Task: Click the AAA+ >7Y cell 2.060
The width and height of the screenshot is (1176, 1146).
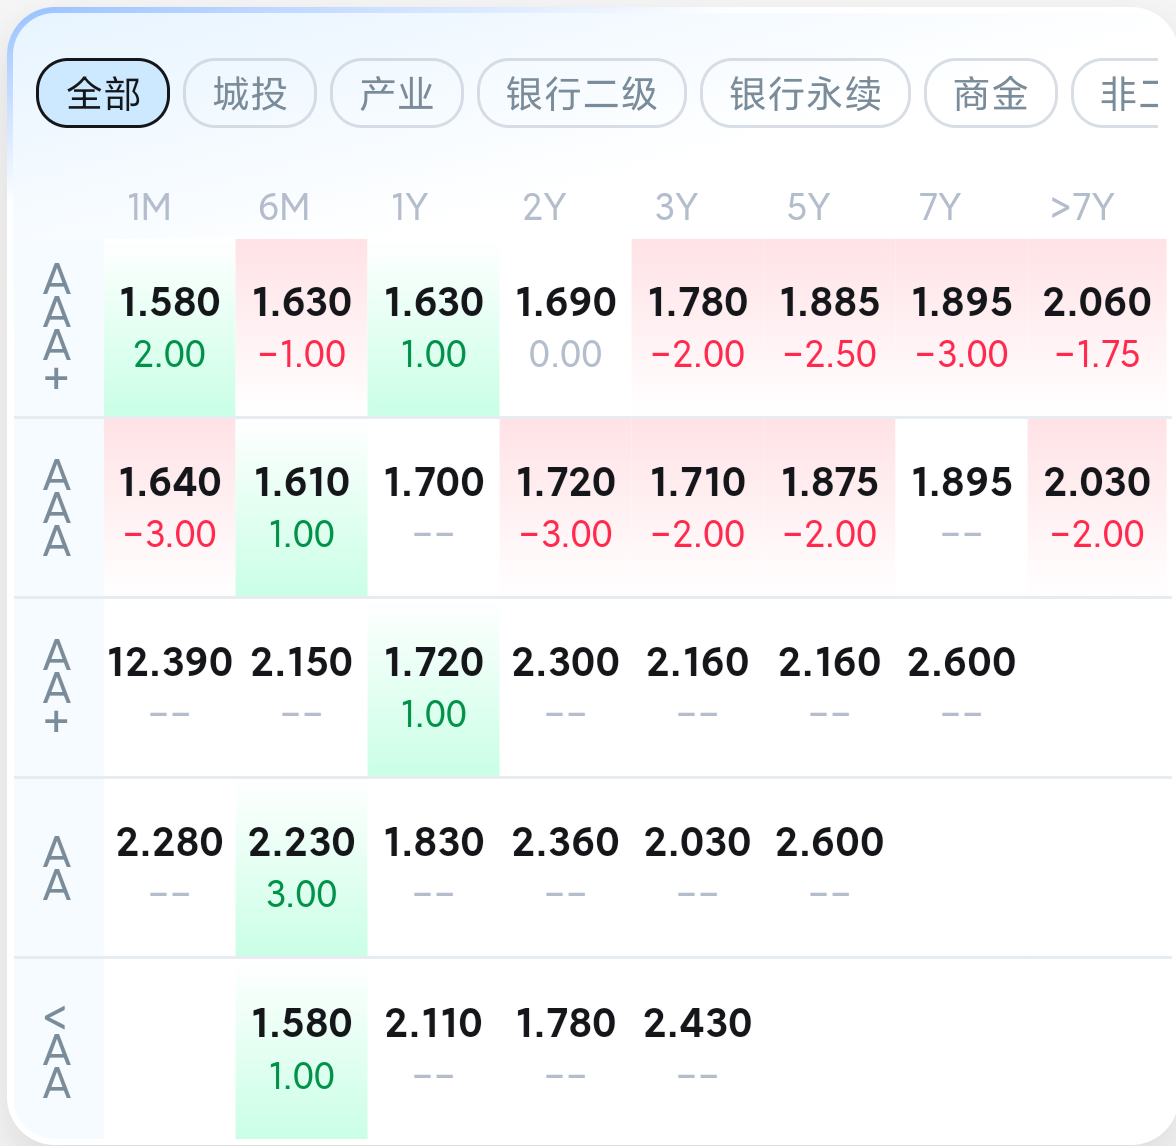Action: click(x=1097, y=327)
